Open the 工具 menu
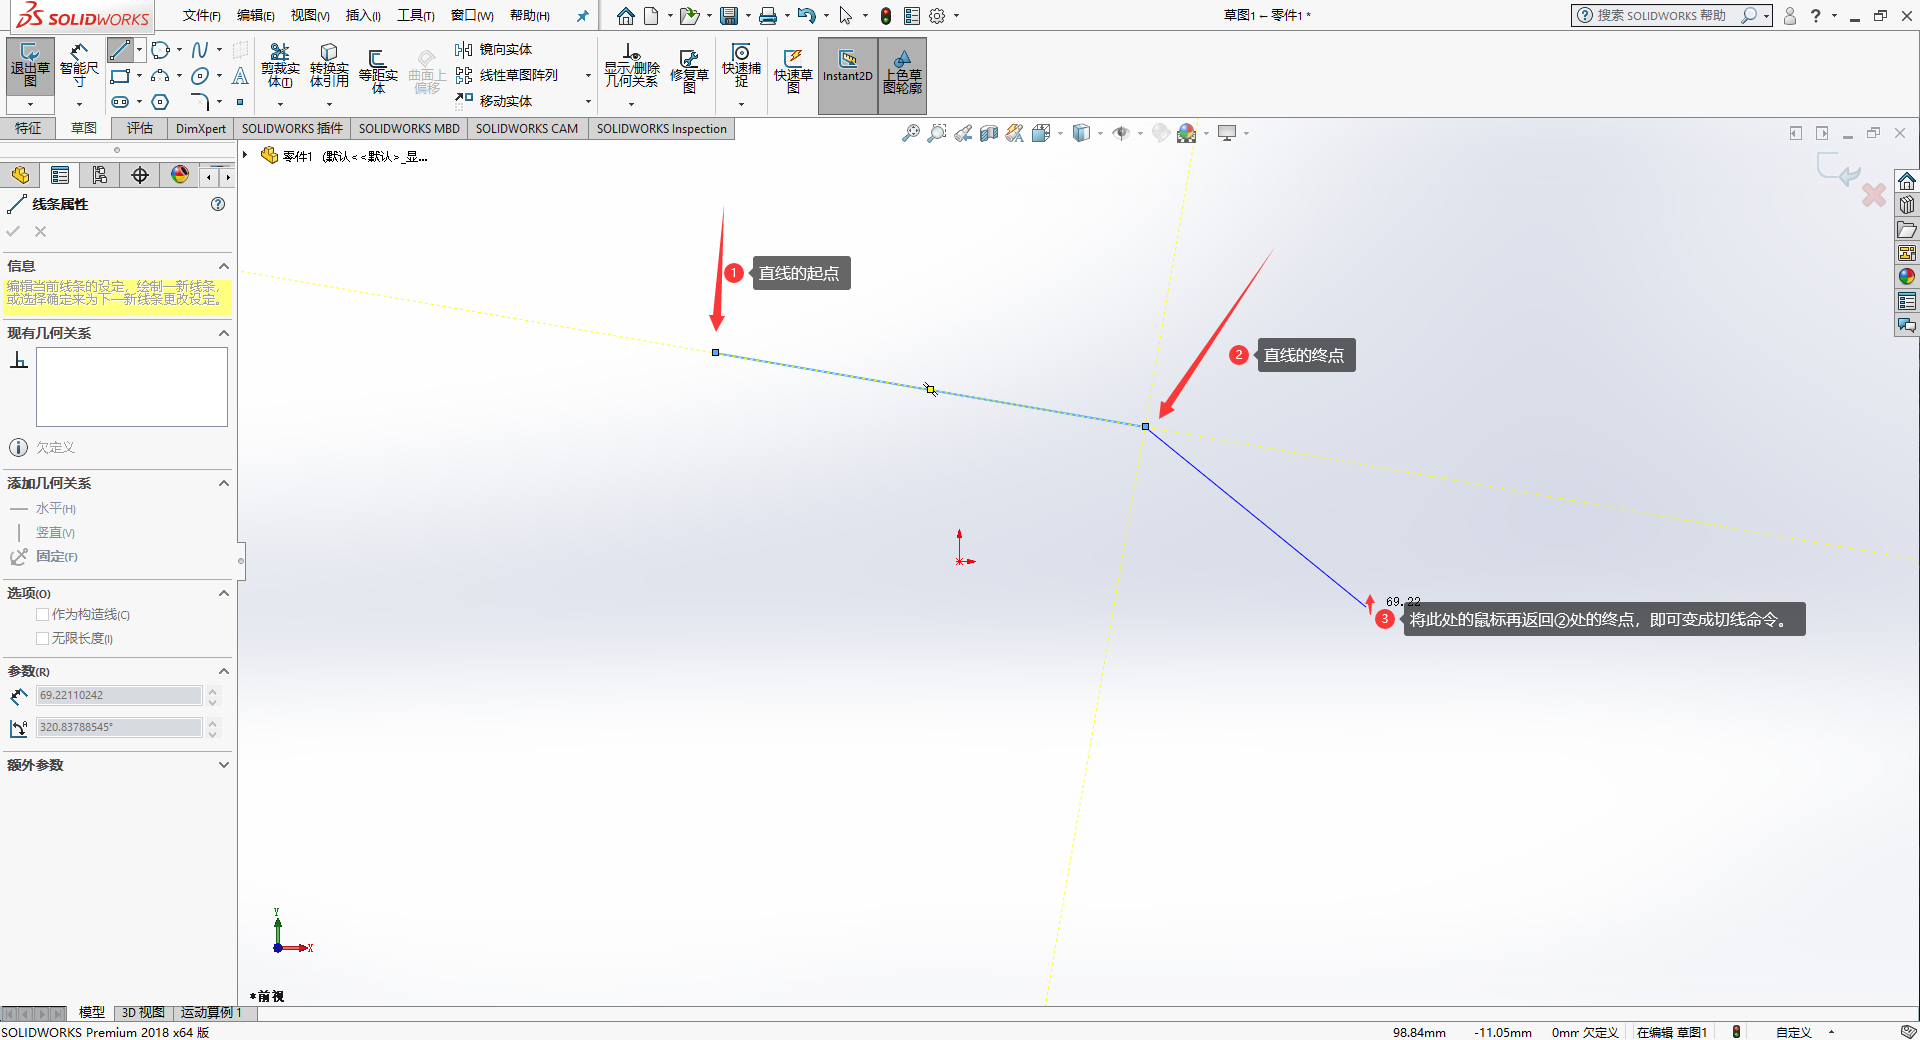Screen dimensions: 1920x1040 click(415, 15)
